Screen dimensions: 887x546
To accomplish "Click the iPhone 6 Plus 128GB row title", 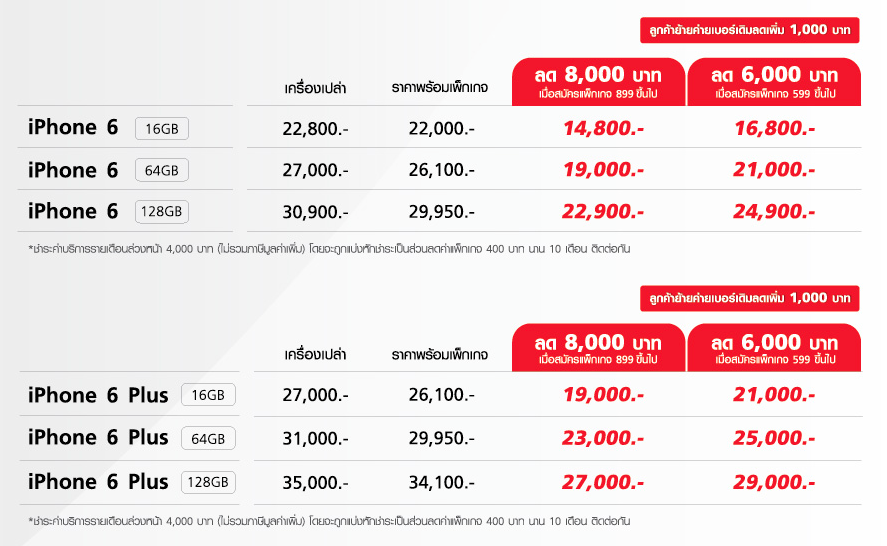I will point(98,481).
